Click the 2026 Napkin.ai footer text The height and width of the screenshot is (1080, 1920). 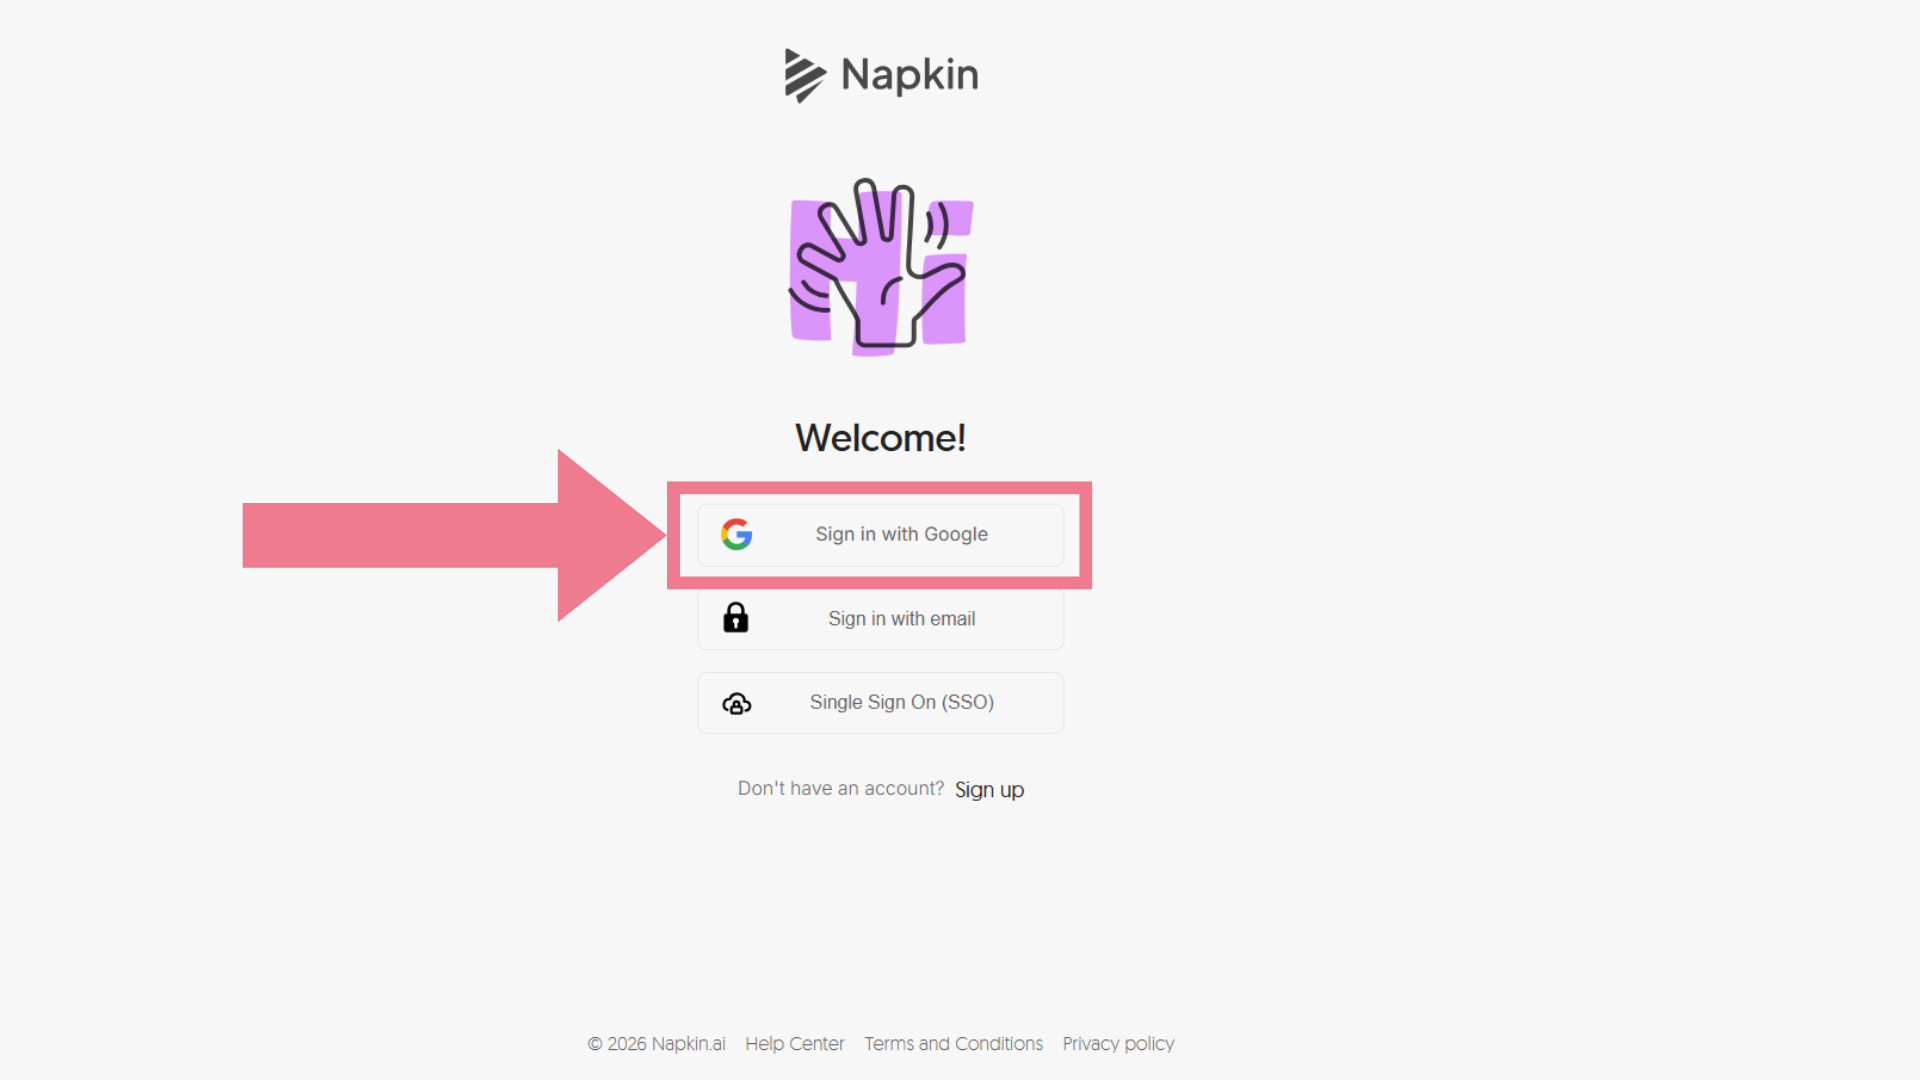666,1044
